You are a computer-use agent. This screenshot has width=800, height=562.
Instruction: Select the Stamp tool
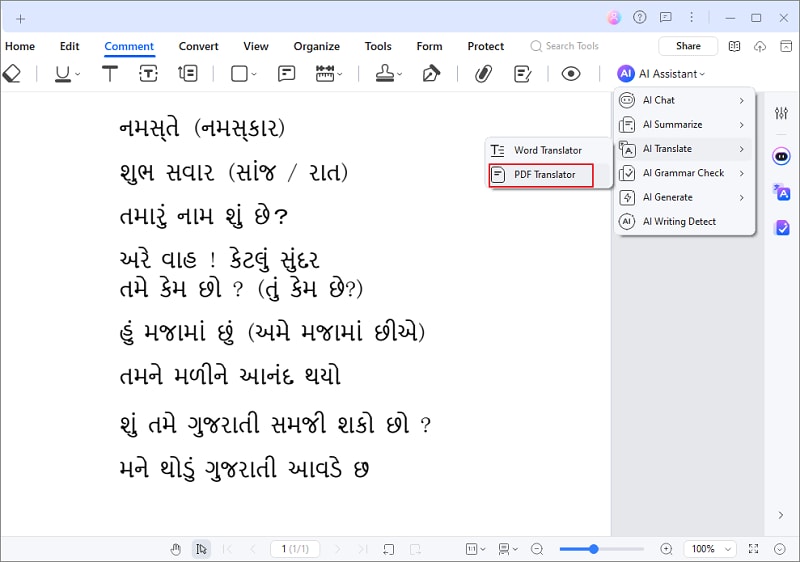point(385,74)
